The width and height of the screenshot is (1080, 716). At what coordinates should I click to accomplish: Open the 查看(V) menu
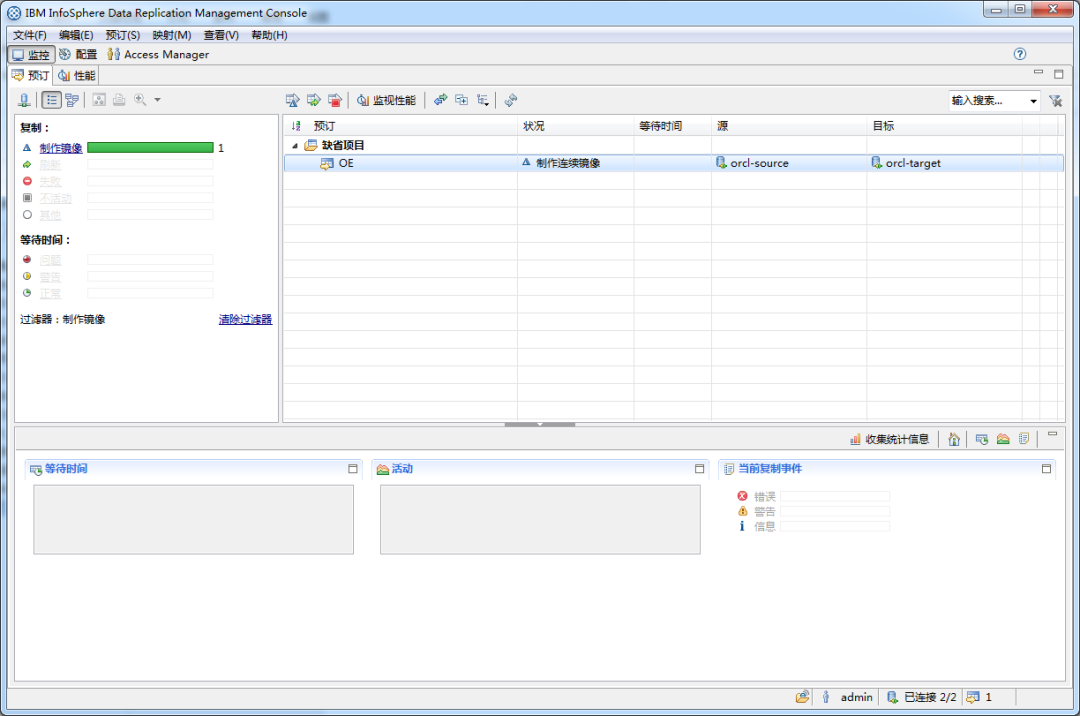[221, 35]
